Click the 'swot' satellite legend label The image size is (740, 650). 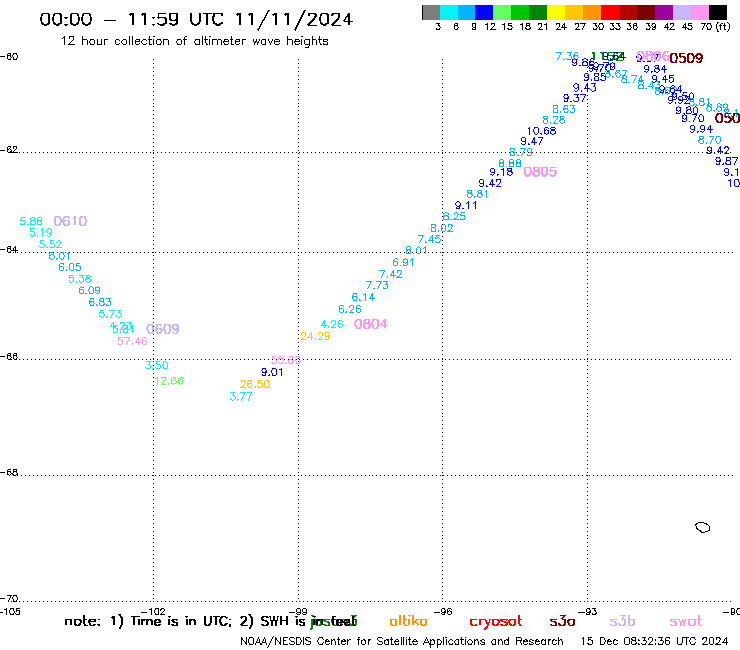point(686,621)
